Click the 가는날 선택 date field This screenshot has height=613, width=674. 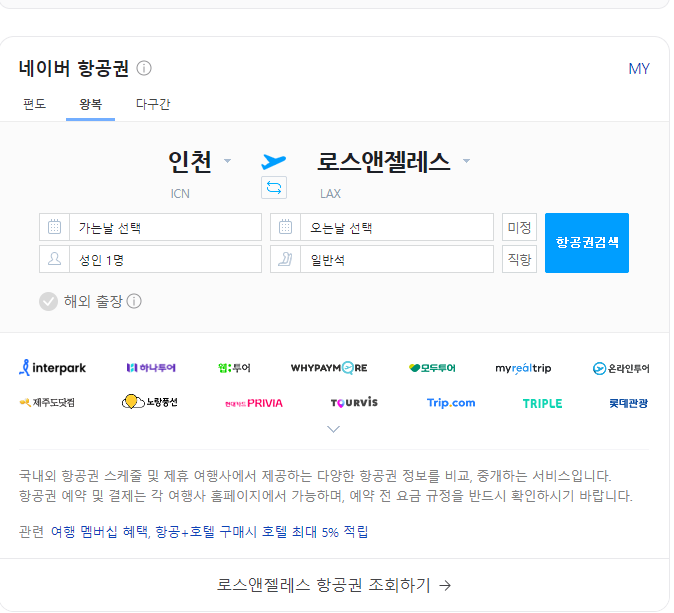[165, 227]
